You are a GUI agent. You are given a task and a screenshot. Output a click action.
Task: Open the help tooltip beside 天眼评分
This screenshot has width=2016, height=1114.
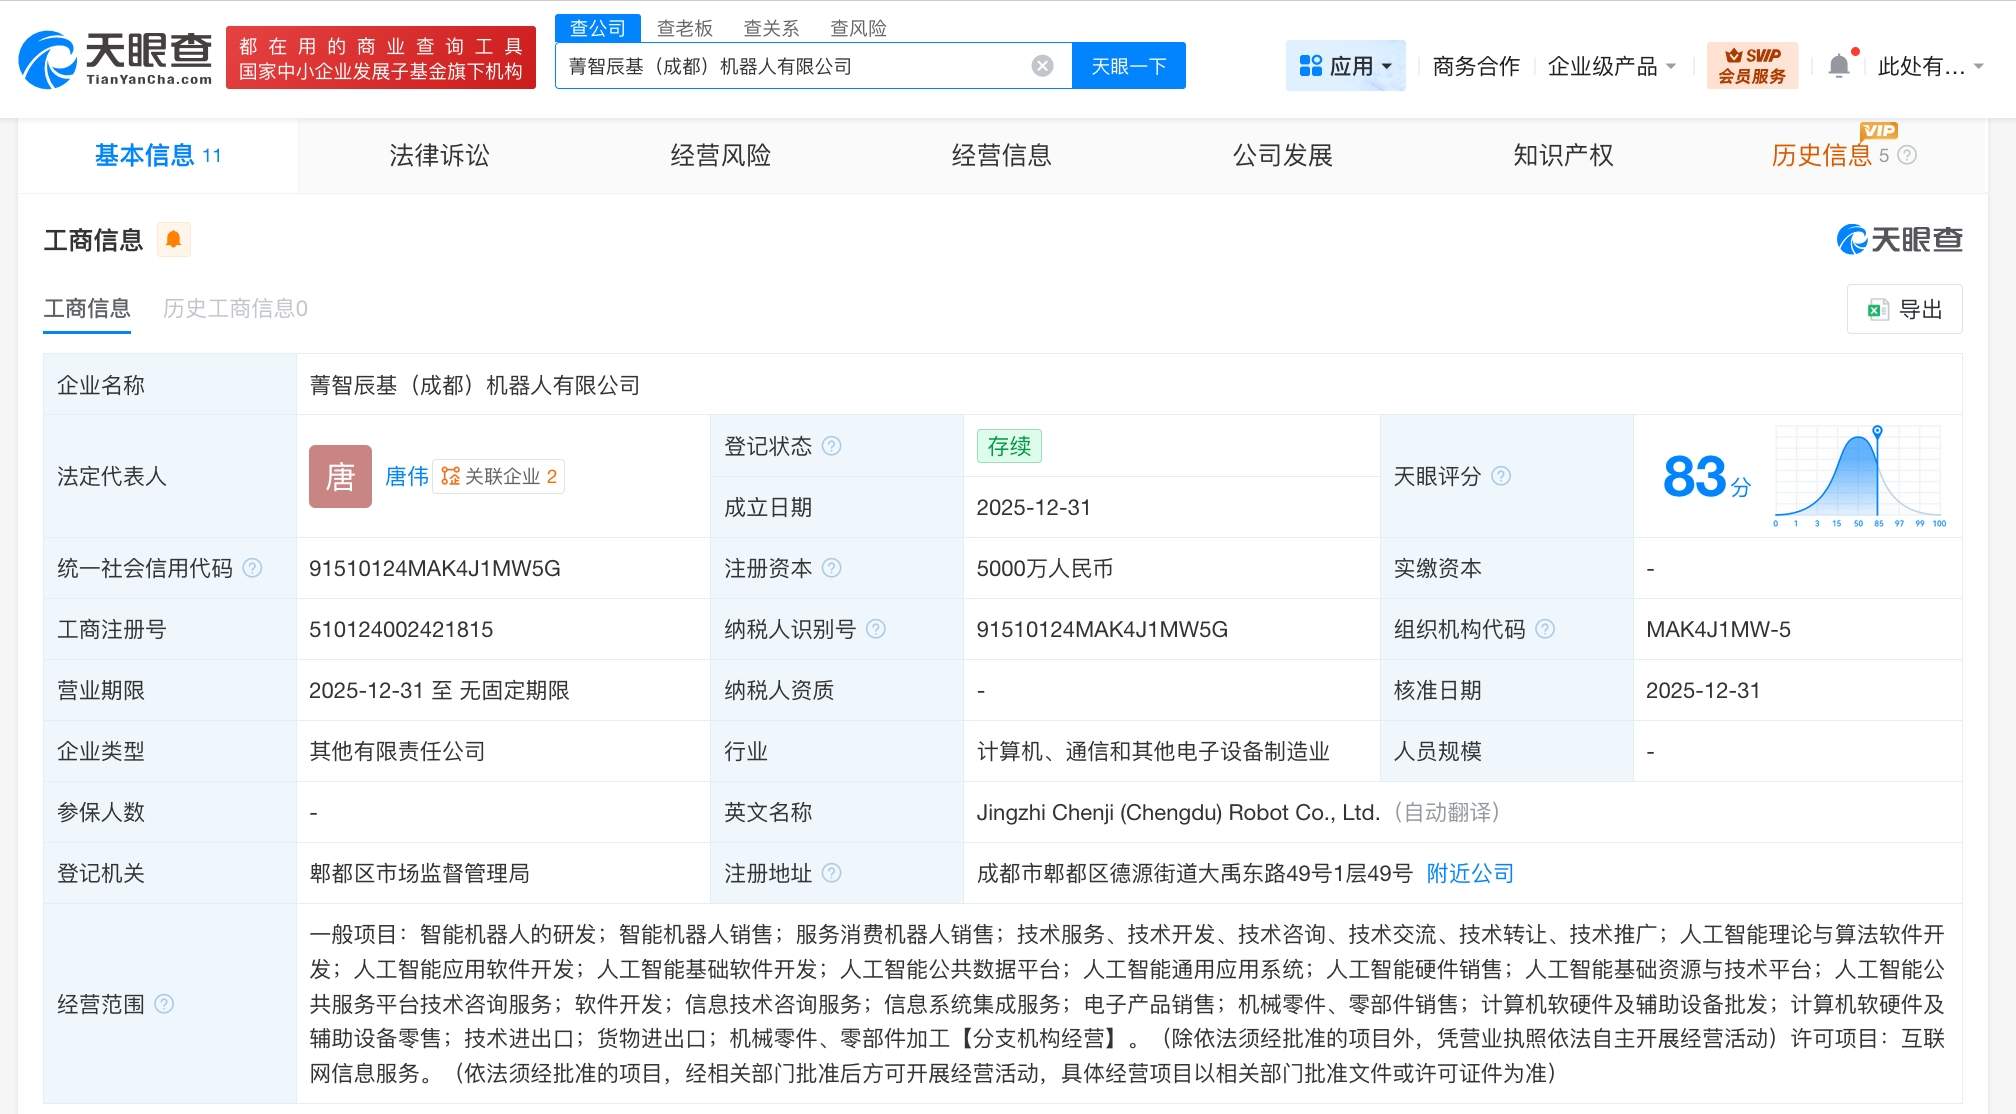pyautogui.click(x=1499, y=477)
